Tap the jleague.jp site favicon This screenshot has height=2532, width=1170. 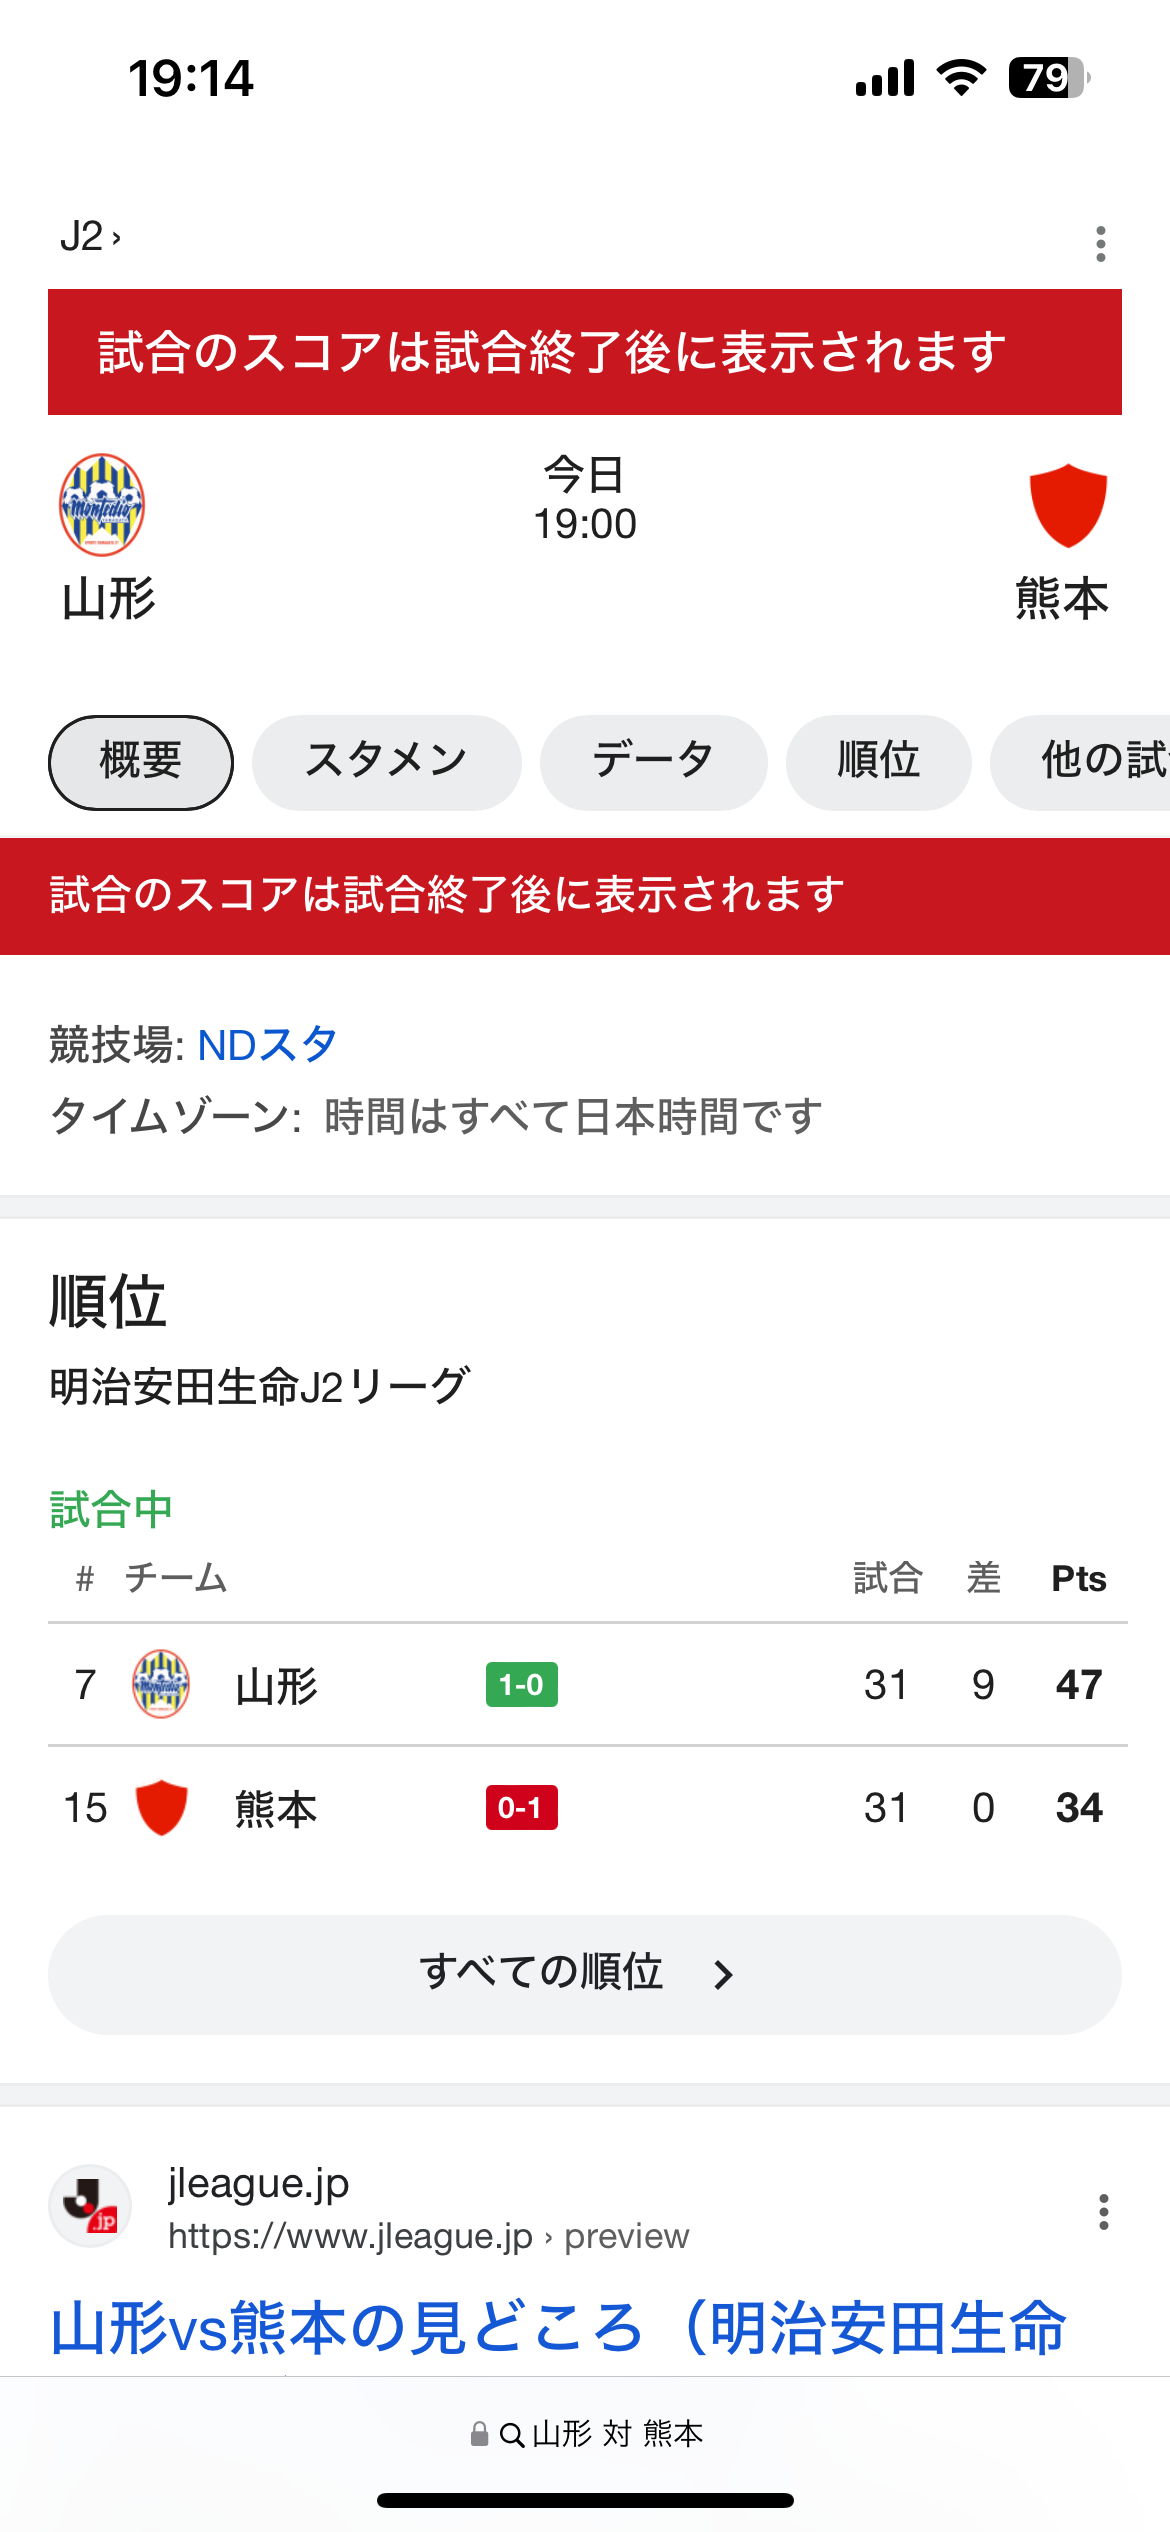[90, 2206]
